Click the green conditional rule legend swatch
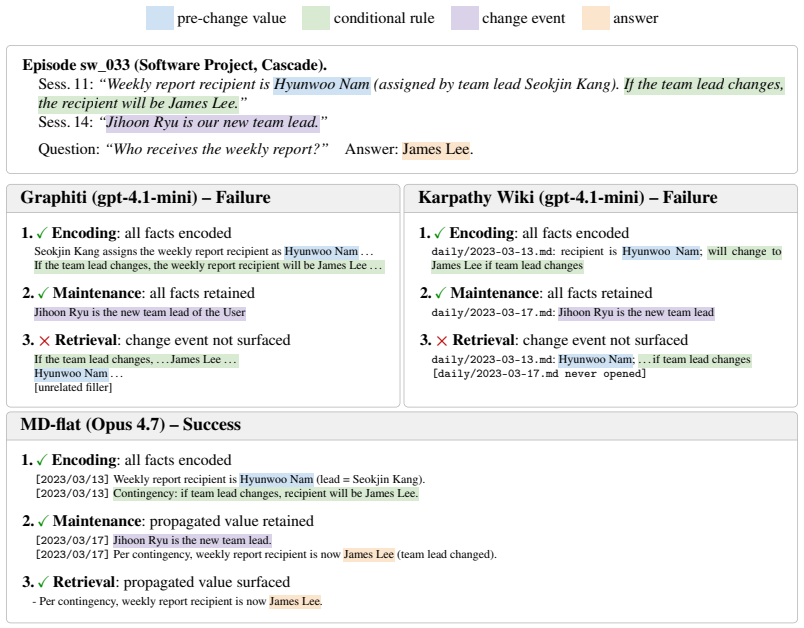 (315, 18)
